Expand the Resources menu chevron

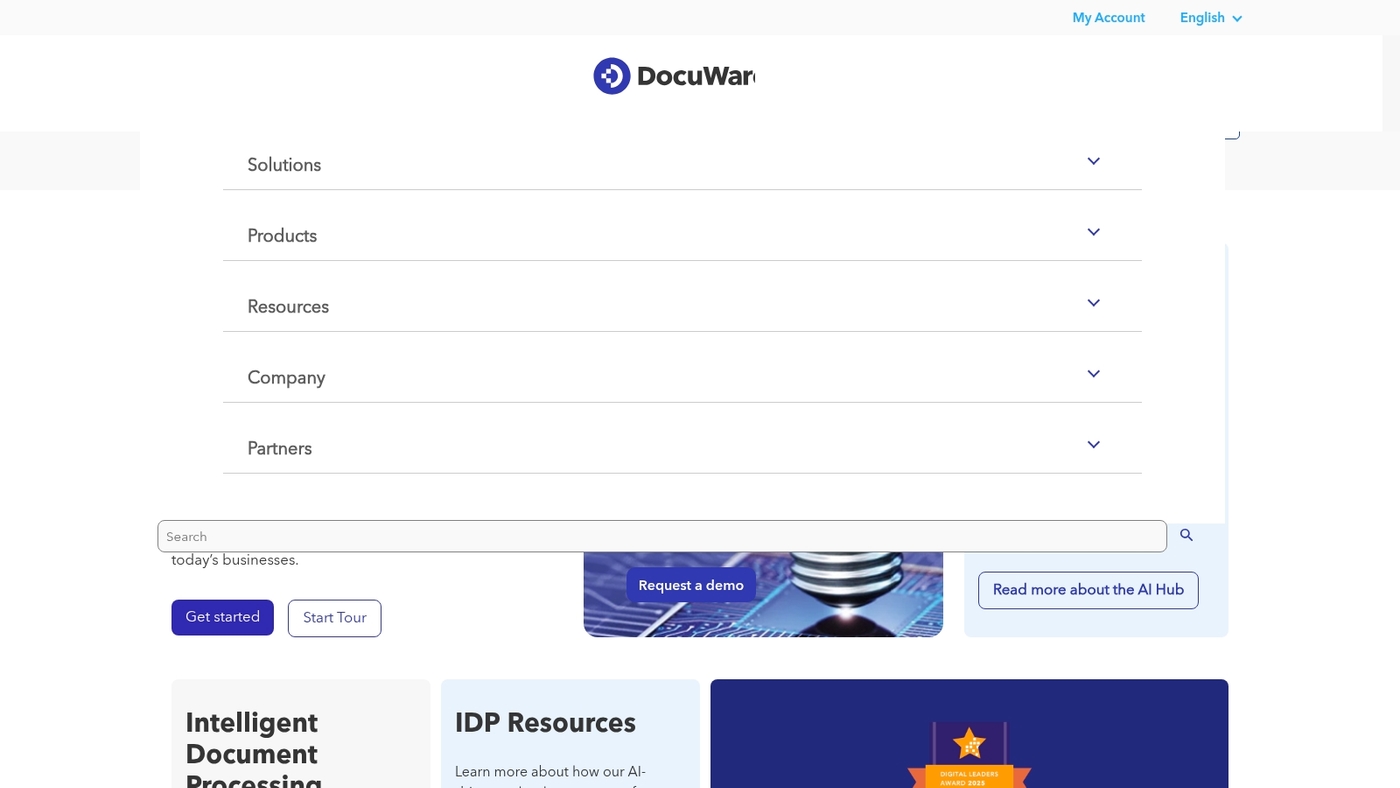[x=1093, y=303]
